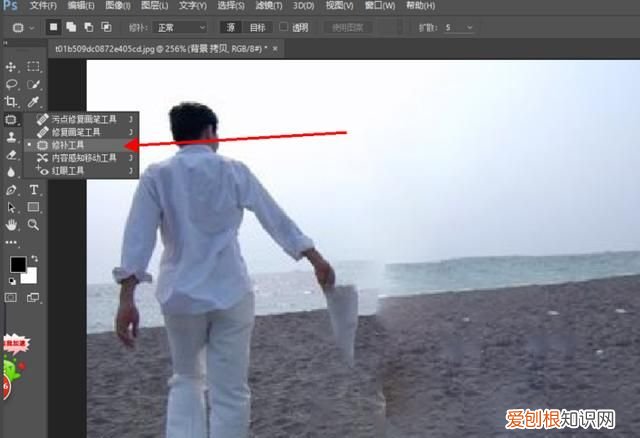Screen dimensions: 640x438
Task: Select the Crop tool
Action: [11, 101]
